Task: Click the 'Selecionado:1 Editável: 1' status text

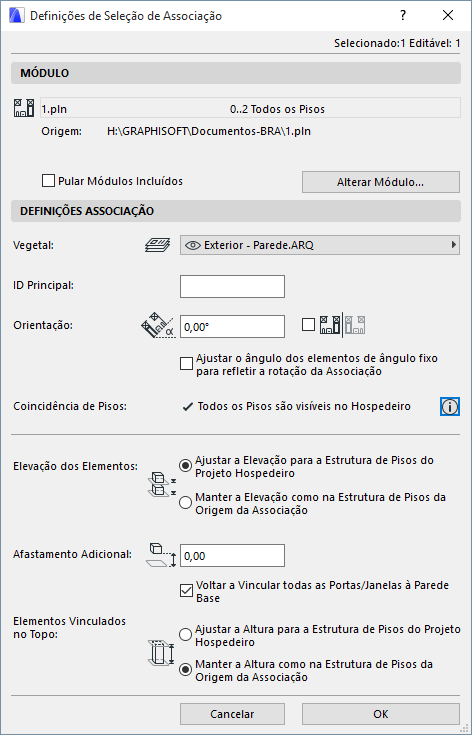Action: (x=397, y=44)
